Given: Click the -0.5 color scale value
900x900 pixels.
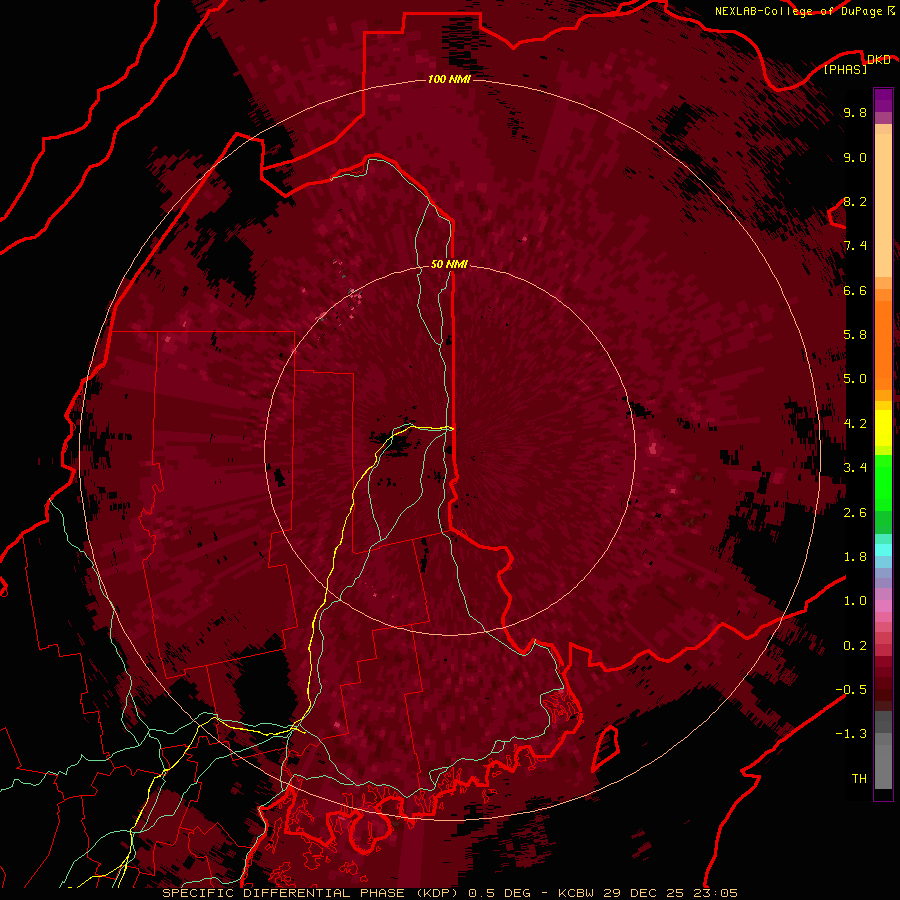Looking at the screenshot, I should (x=851, y=690).
